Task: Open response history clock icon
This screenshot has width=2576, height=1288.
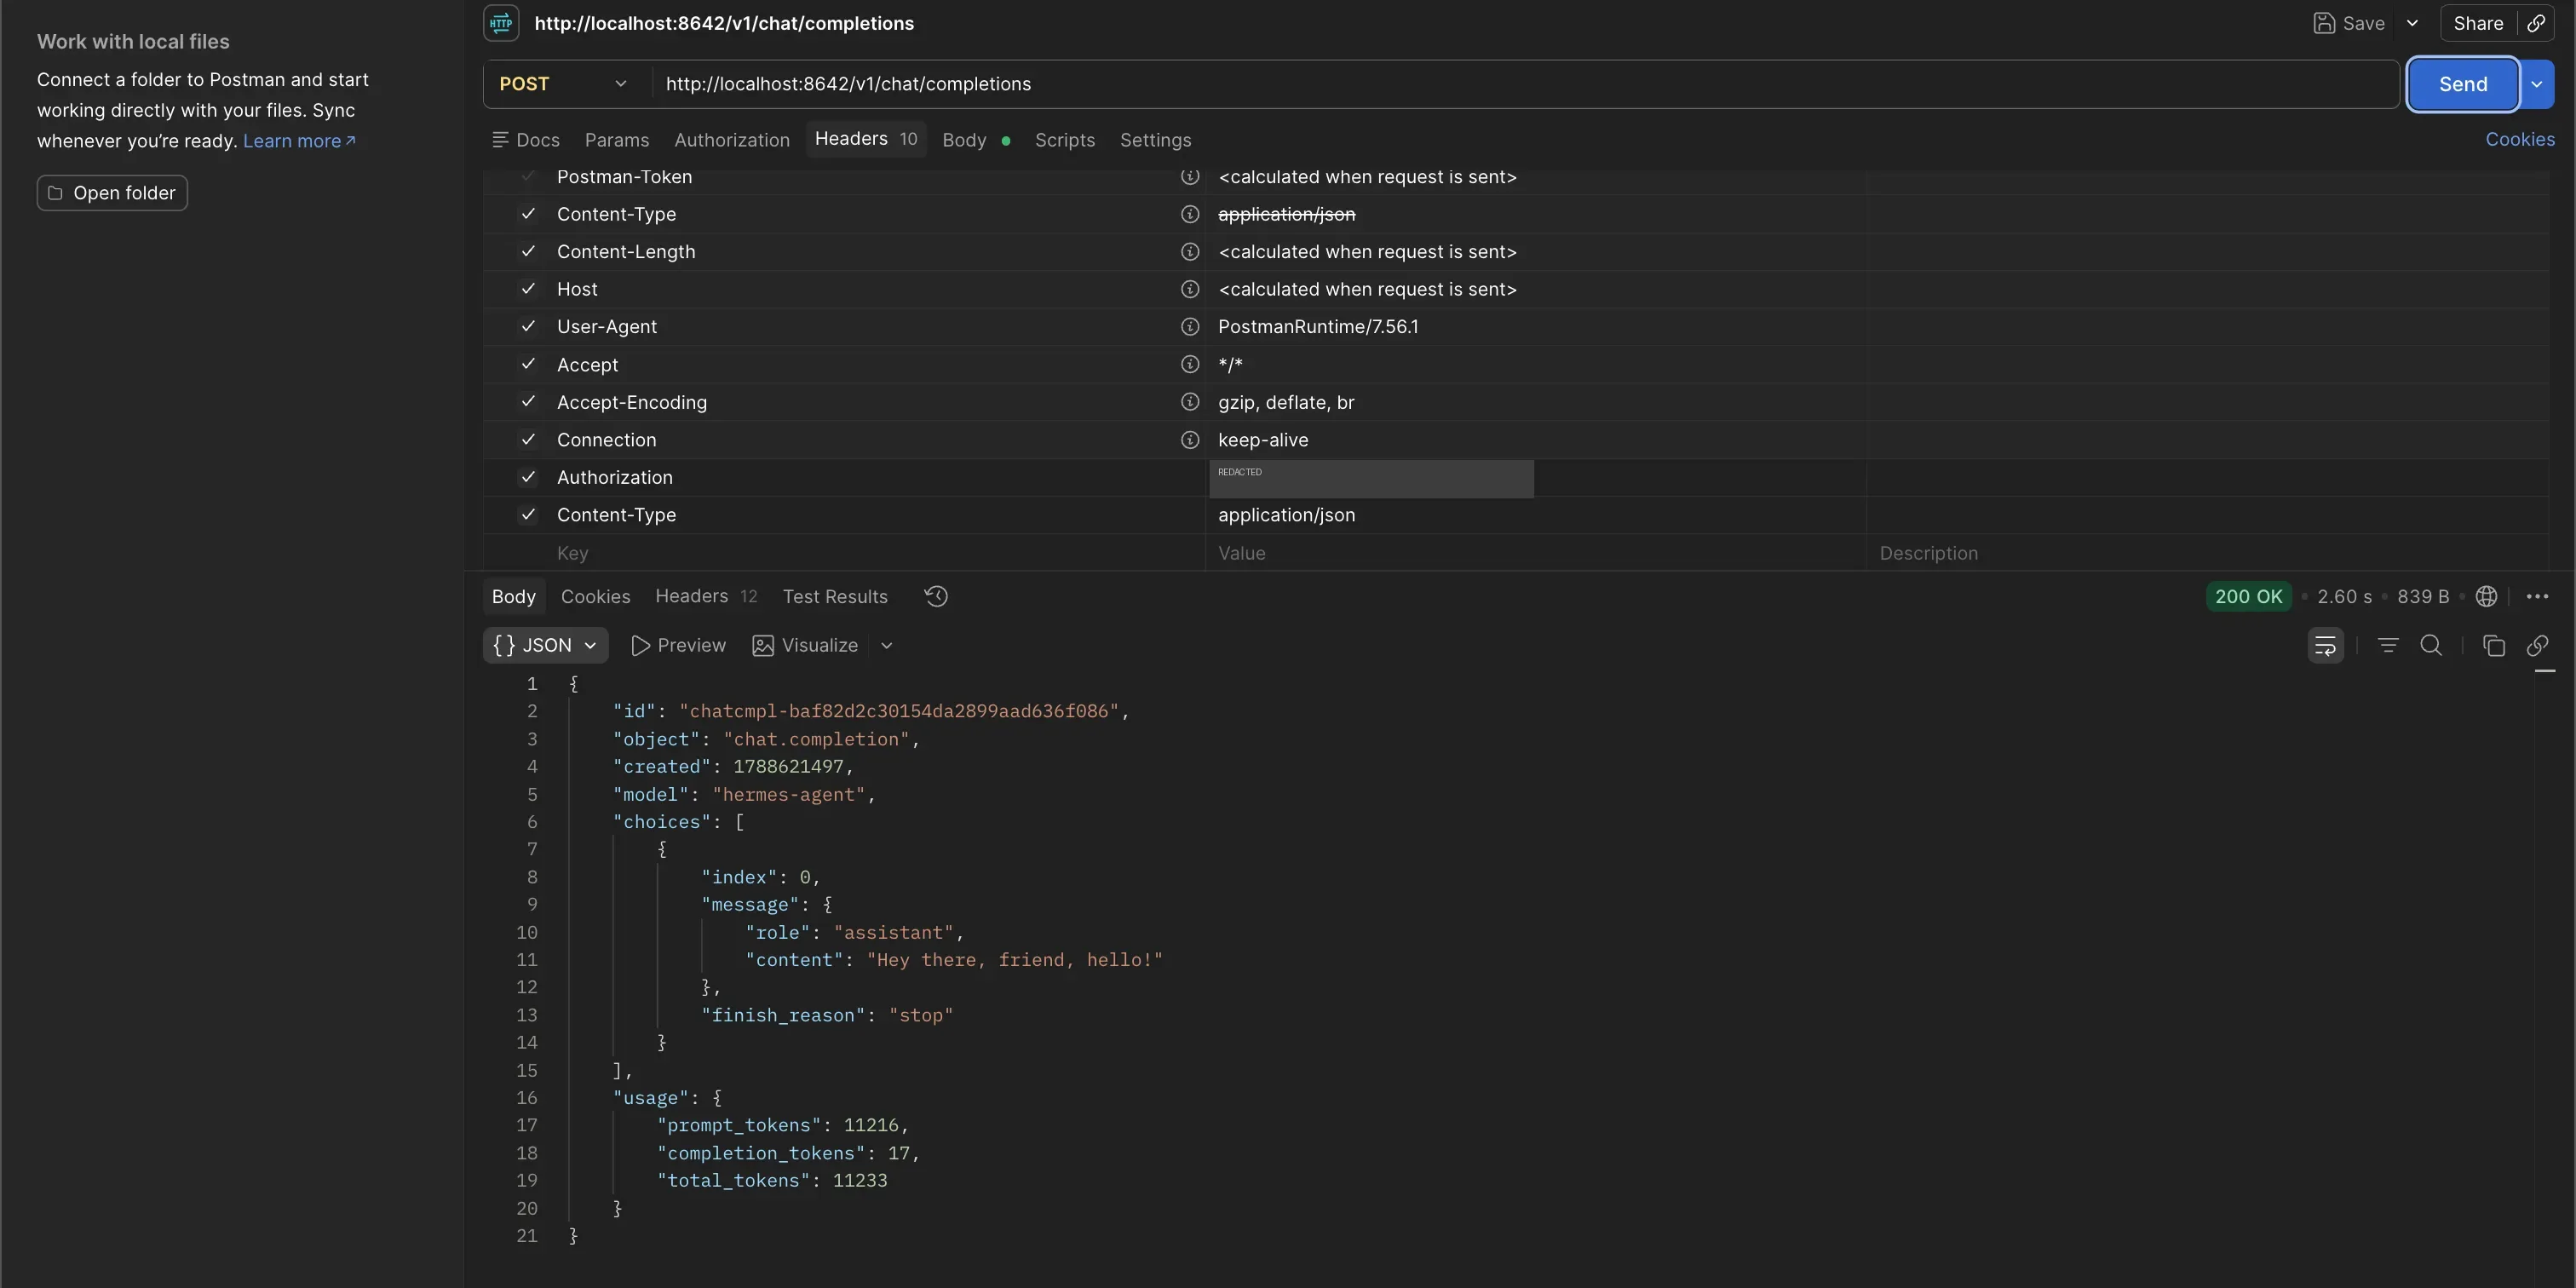Action: pos(936,596)
